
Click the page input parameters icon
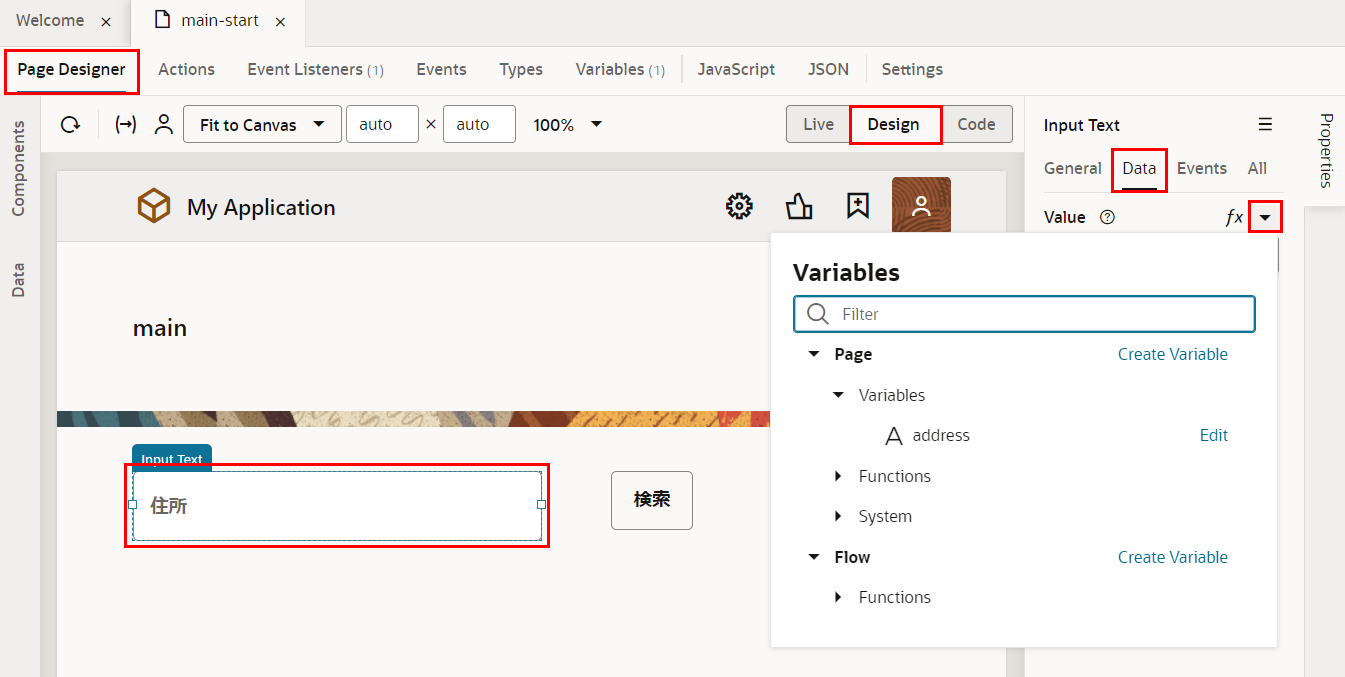point(126,125)
